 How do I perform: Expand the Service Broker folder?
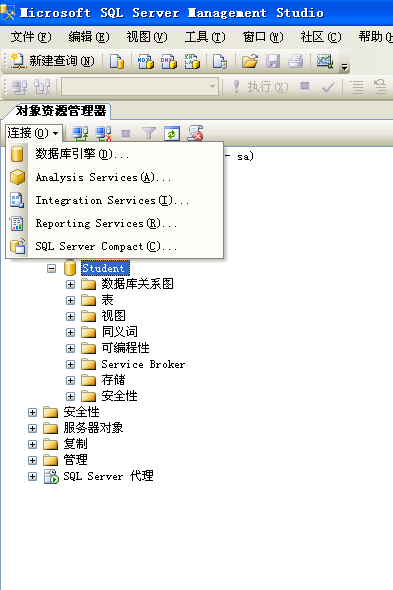click(x=70, y=364)
